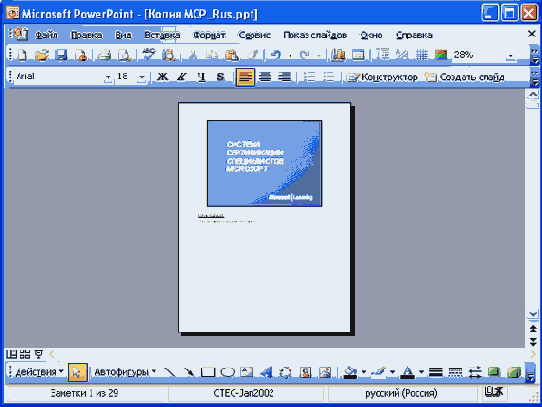Open the Показ слайдов menu
The image size is (542, 407).
315,35
